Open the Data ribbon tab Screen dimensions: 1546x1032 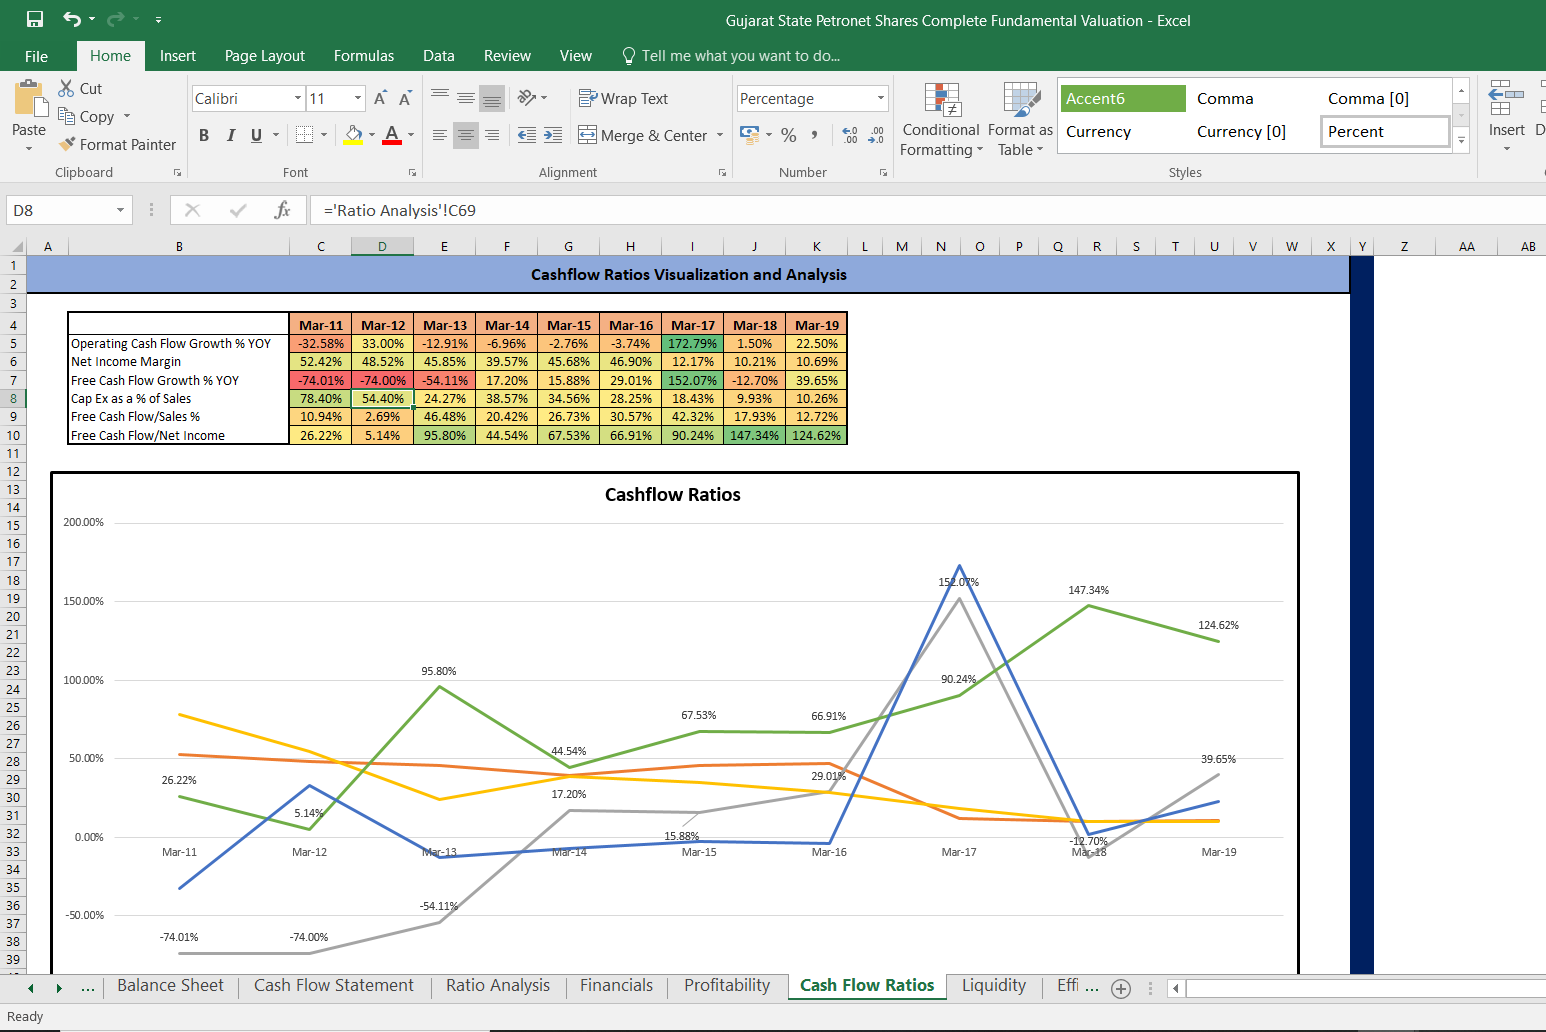(x=439, y=56)
